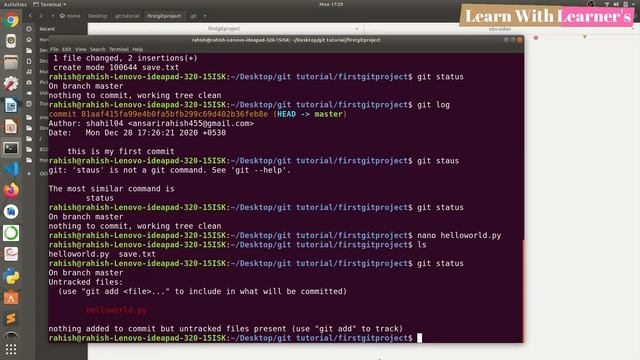This screenshot has height=360, width=640.
Task: Click 'create mode 100644 save.txt' line
Action: tap(116, 68)
